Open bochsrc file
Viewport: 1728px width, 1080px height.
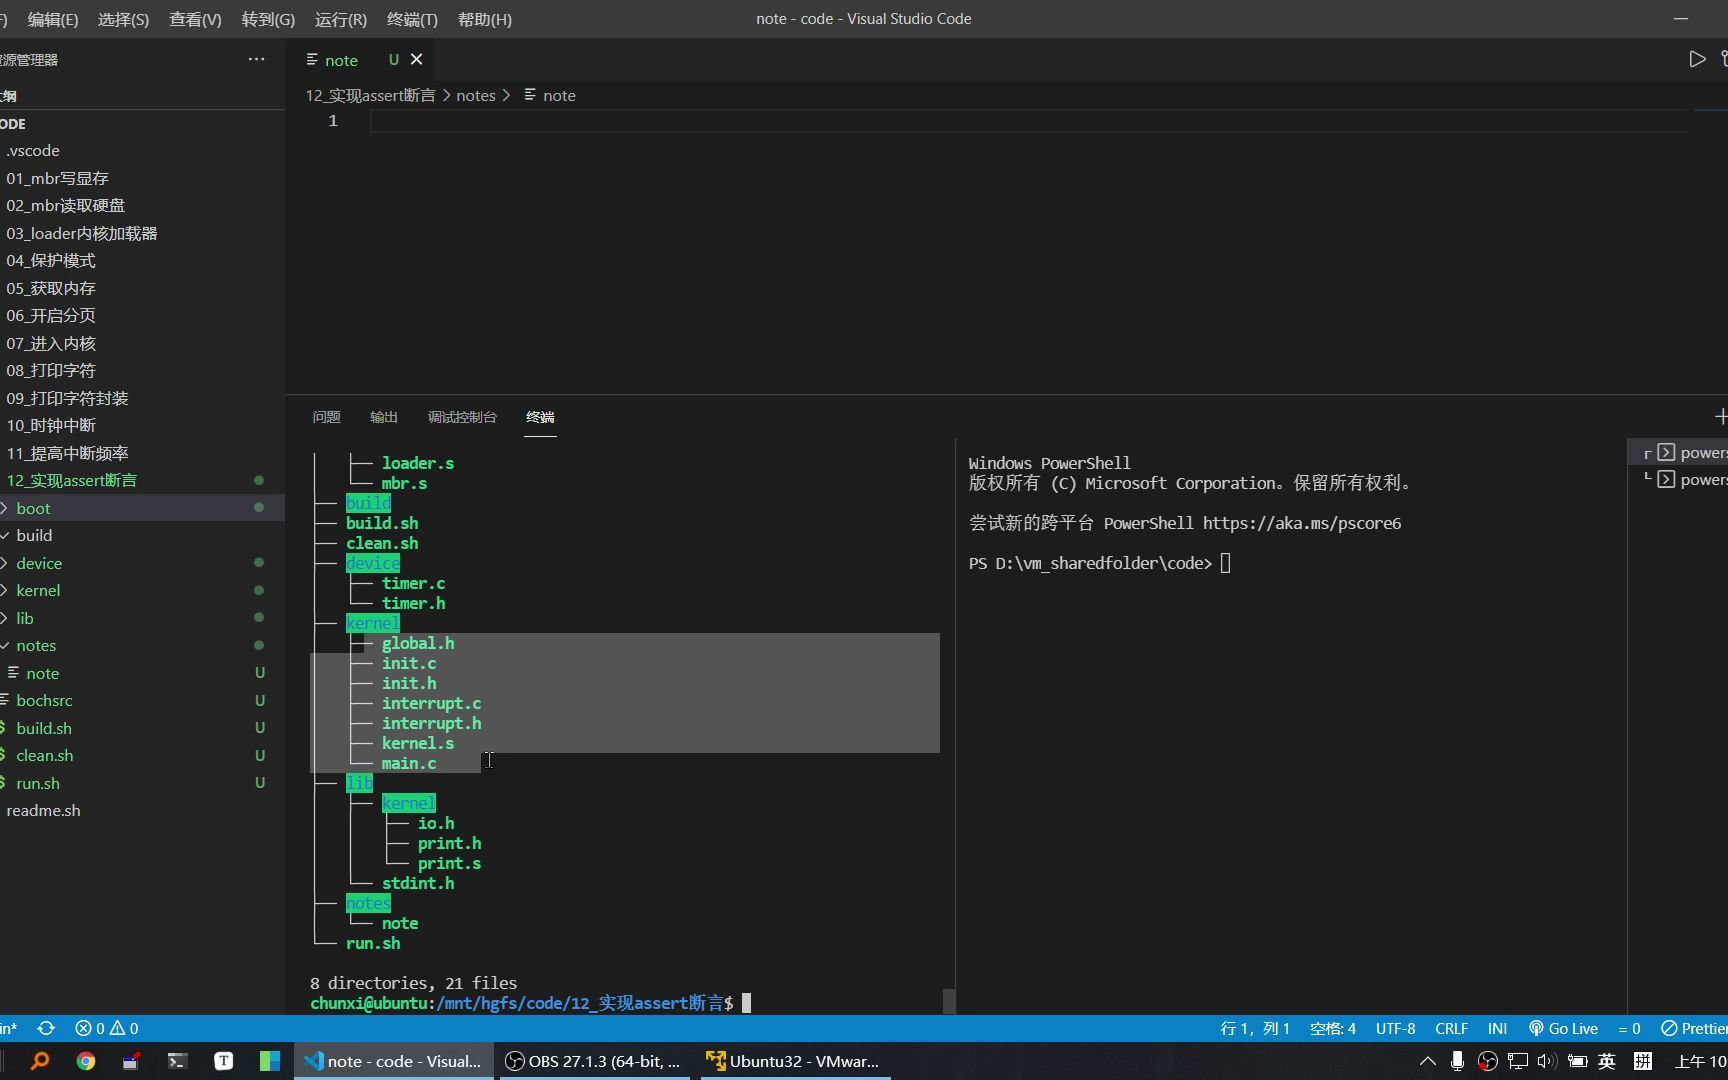coord(142,700)
